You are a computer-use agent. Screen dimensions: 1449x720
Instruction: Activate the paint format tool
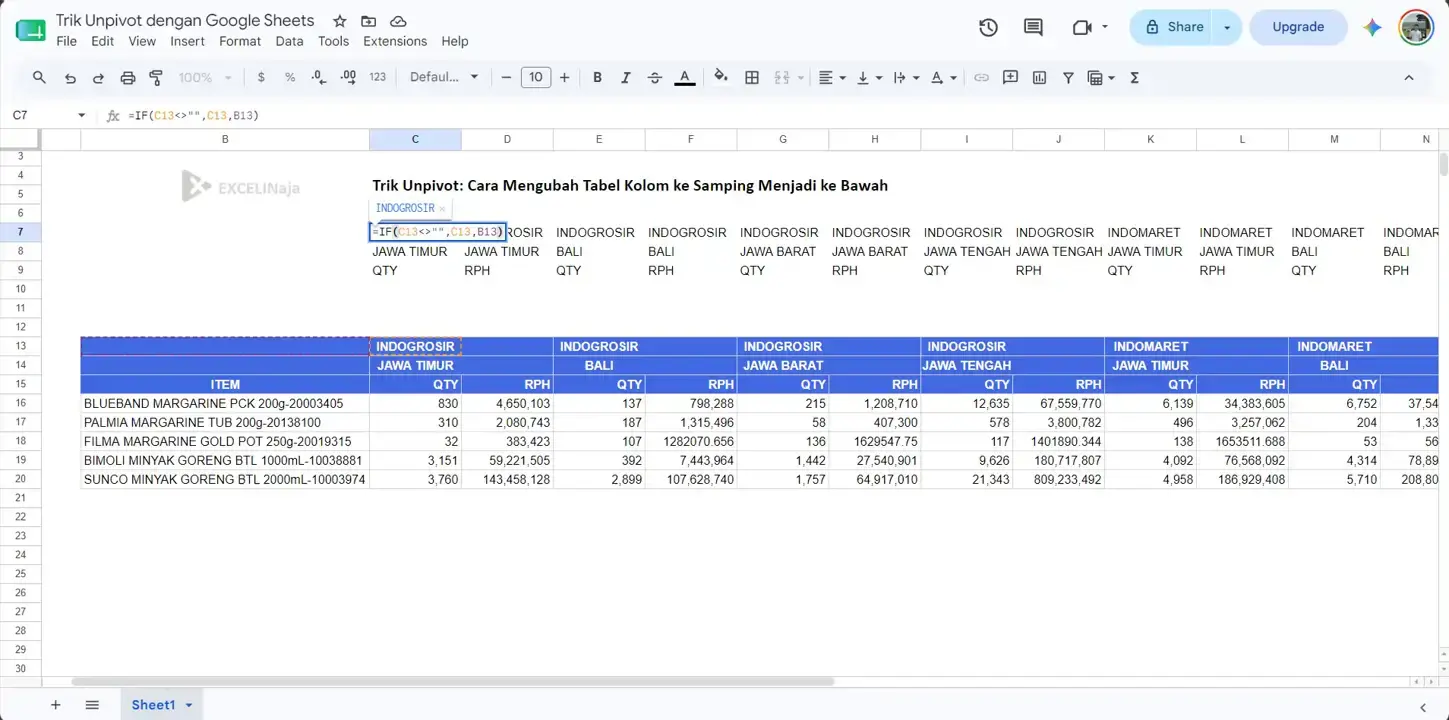[156, 77]
